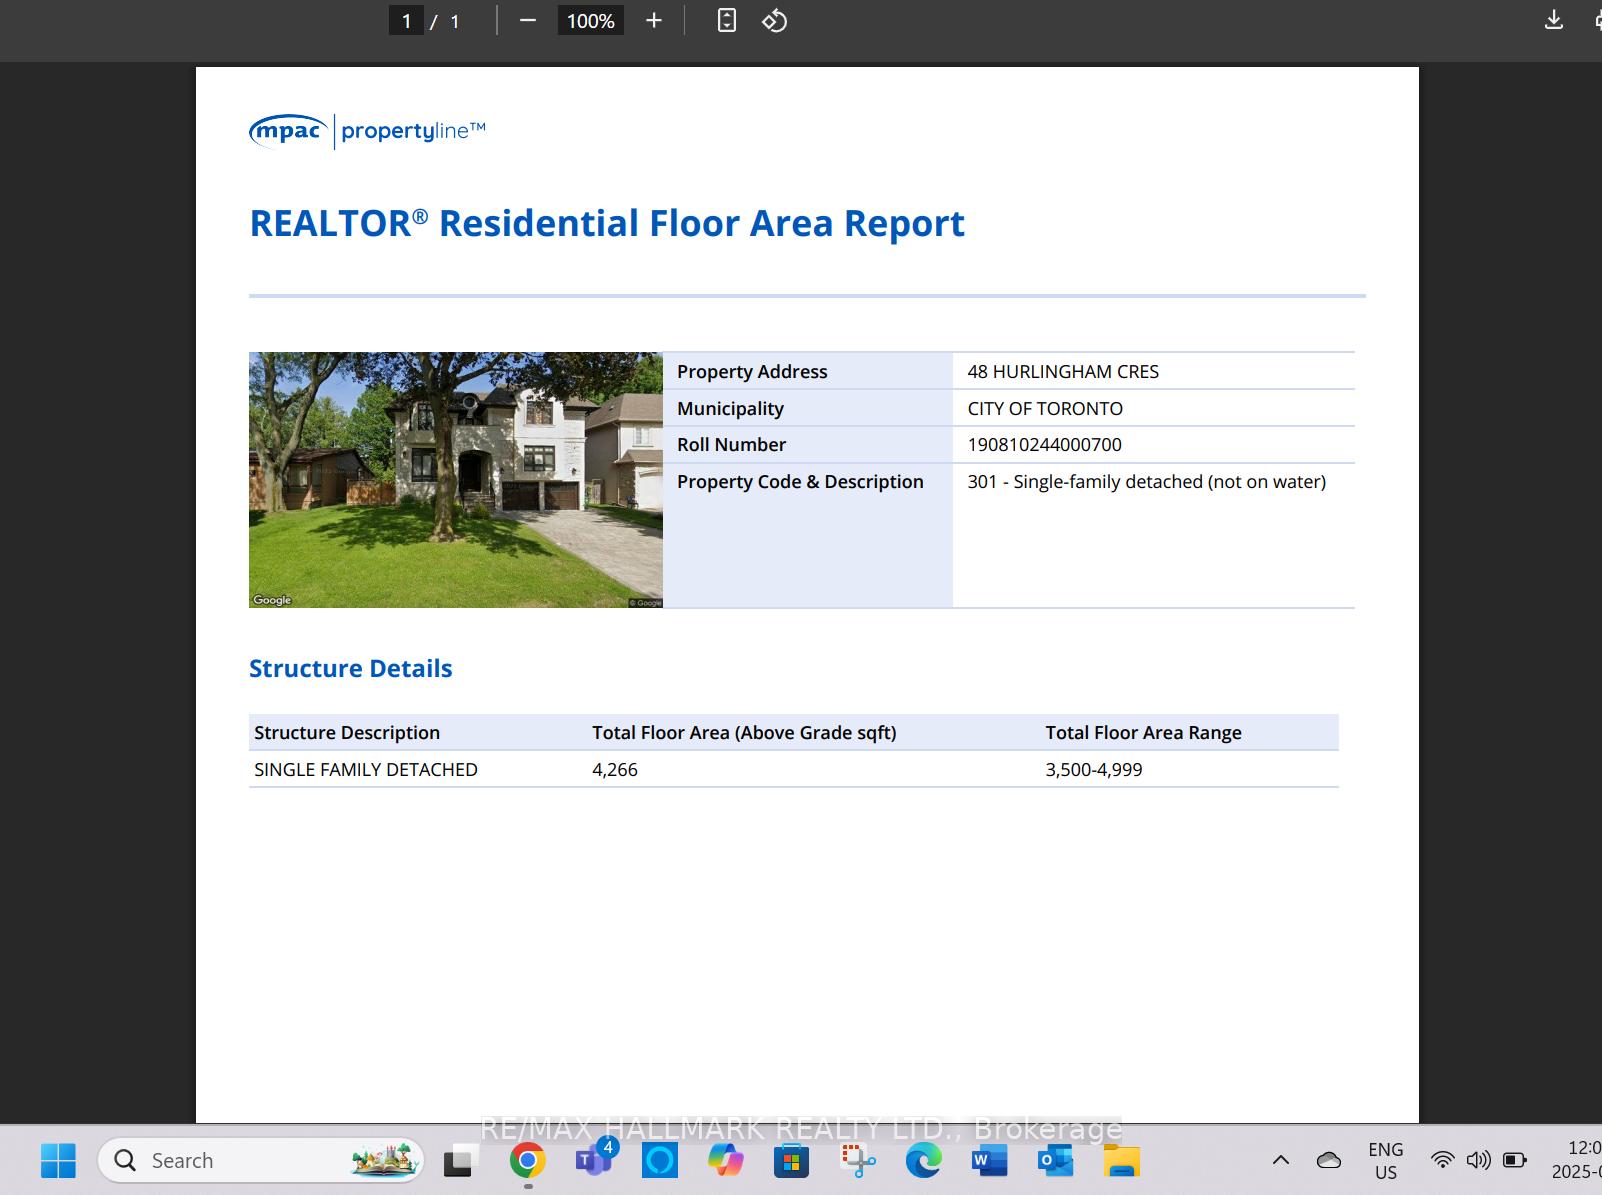Set the 100% zoom level field
The width and height of the screenshot is (1602, 1195).
pyautogui.click(x=591, y=21)
